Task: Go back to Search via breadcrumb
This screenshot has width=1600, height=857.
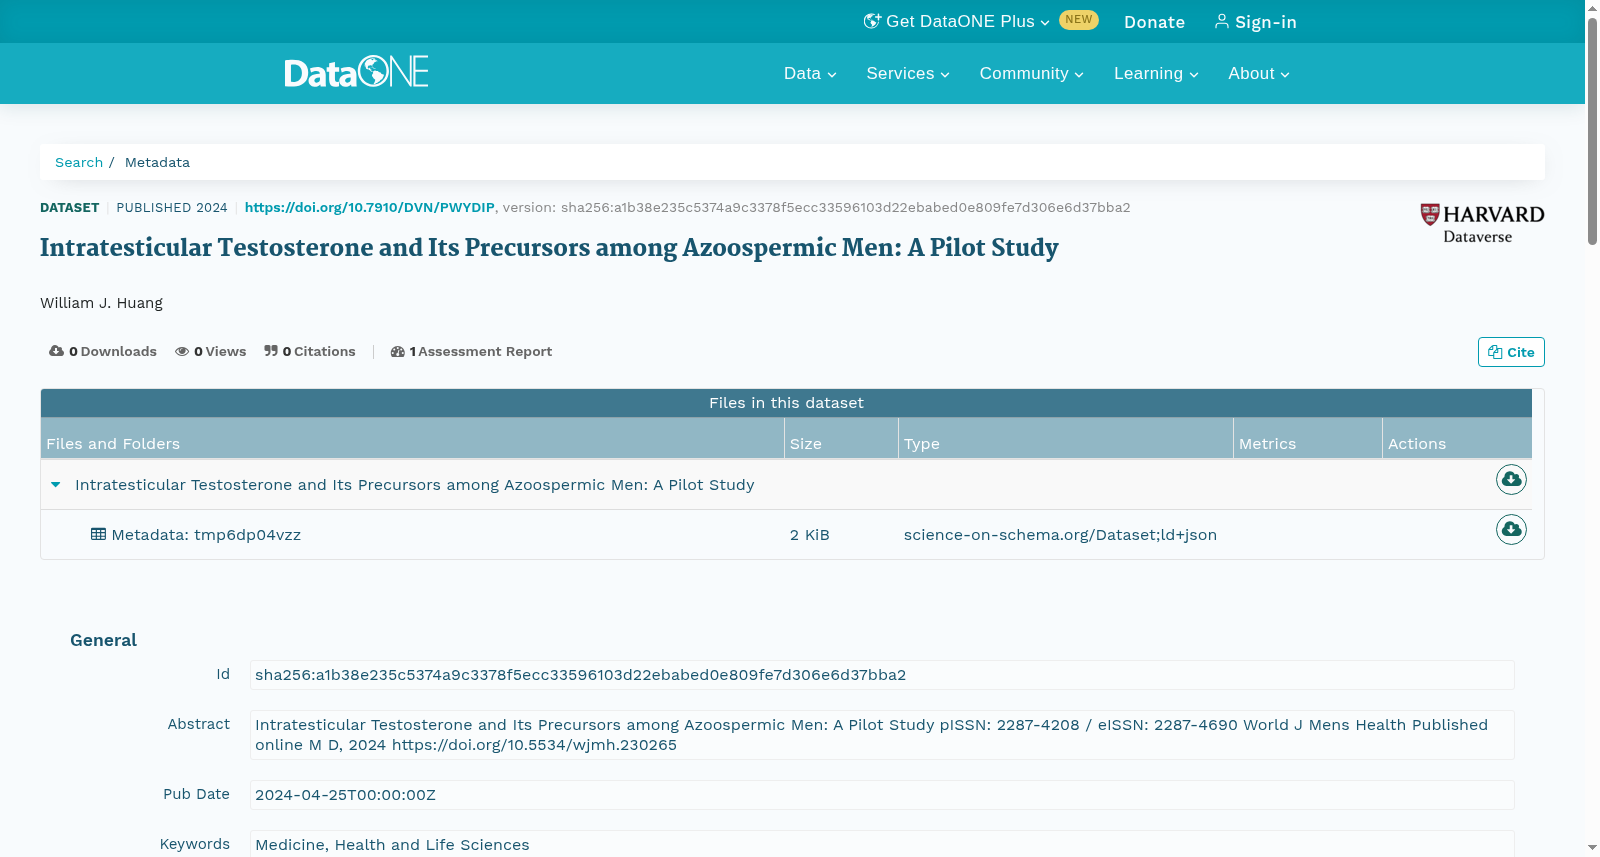Action: point(79,162)
